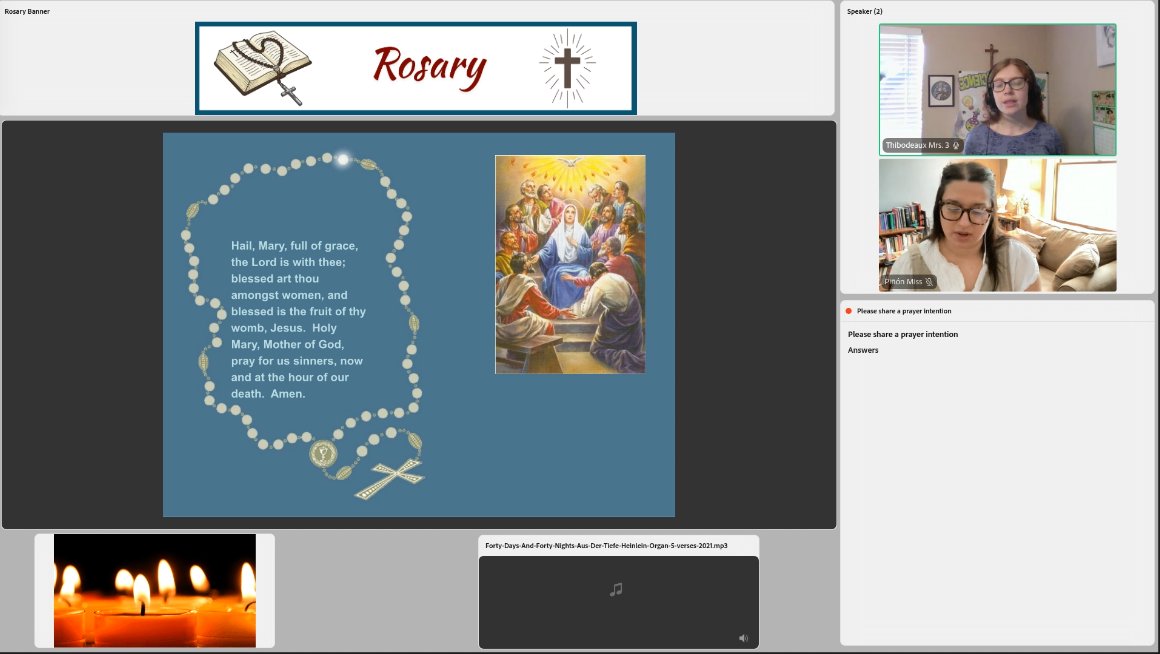The width and height of the screenshot is (1160, 654).
Task: Select the Thibodeaux Mrs. 3 video feed
Action: 997,90
